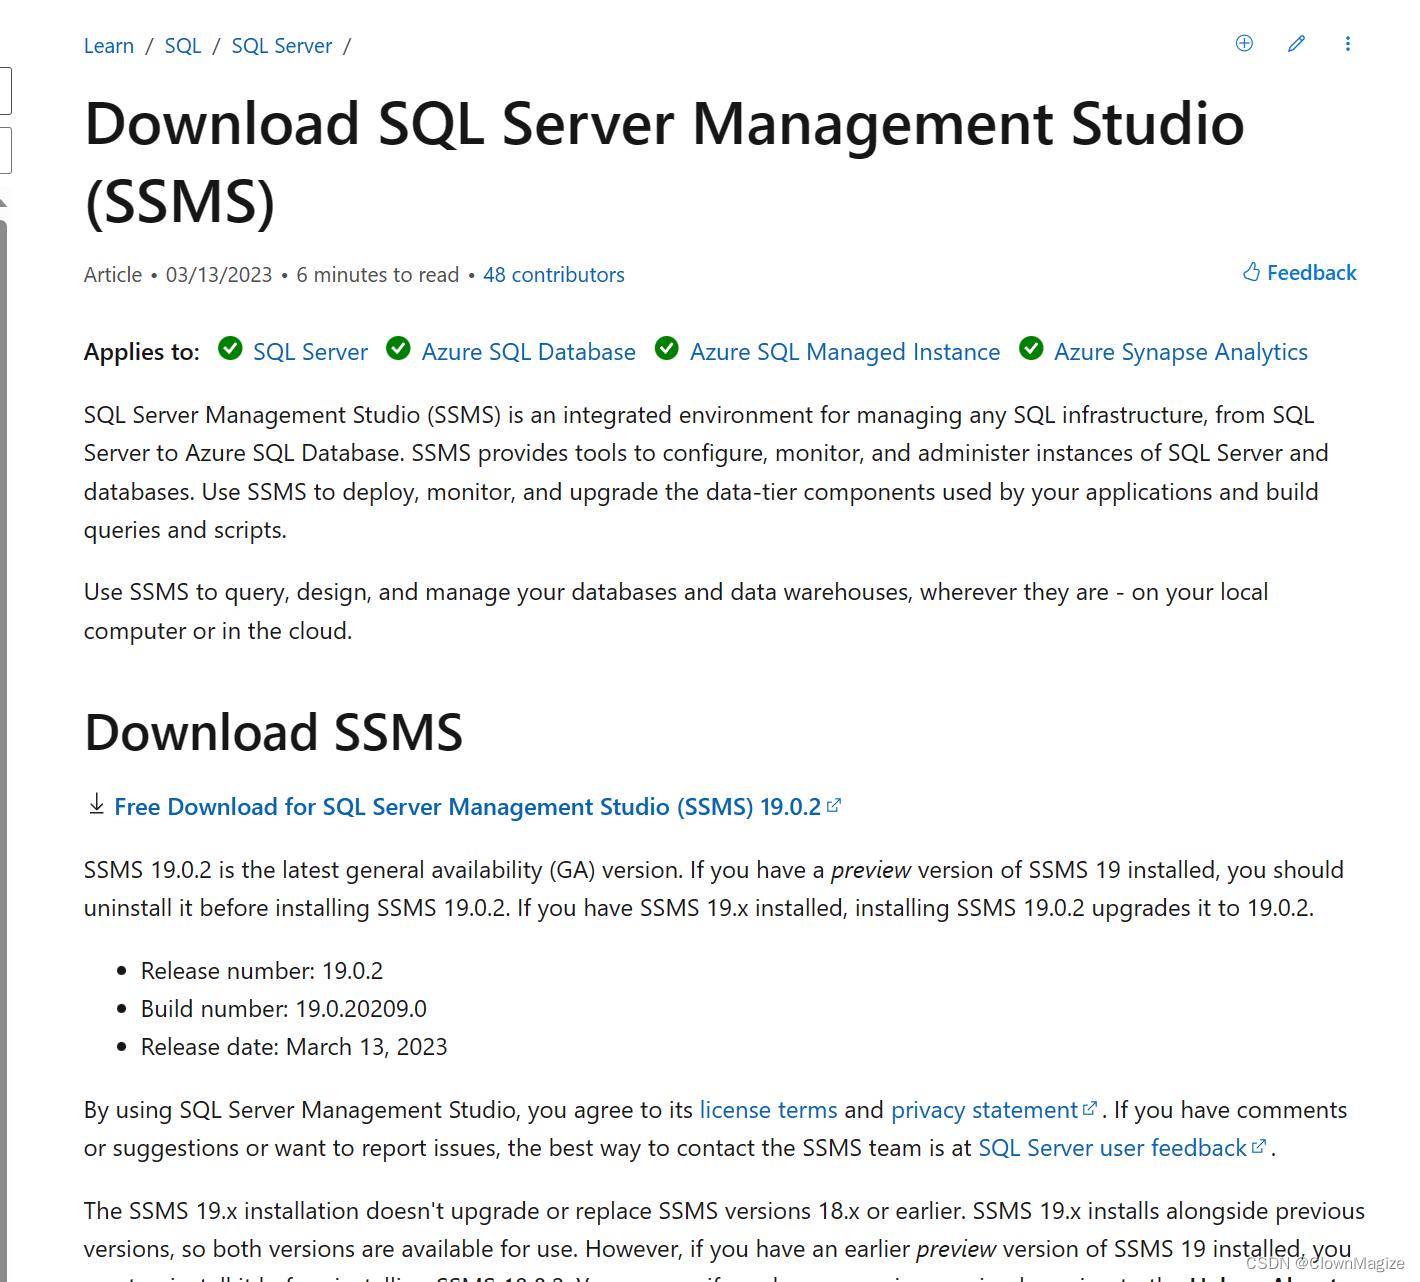Image resolution: width=1420 pixels, height=1282 pixels.
Task: Open the Add to collections plus icon
Action: [1244, 43]
